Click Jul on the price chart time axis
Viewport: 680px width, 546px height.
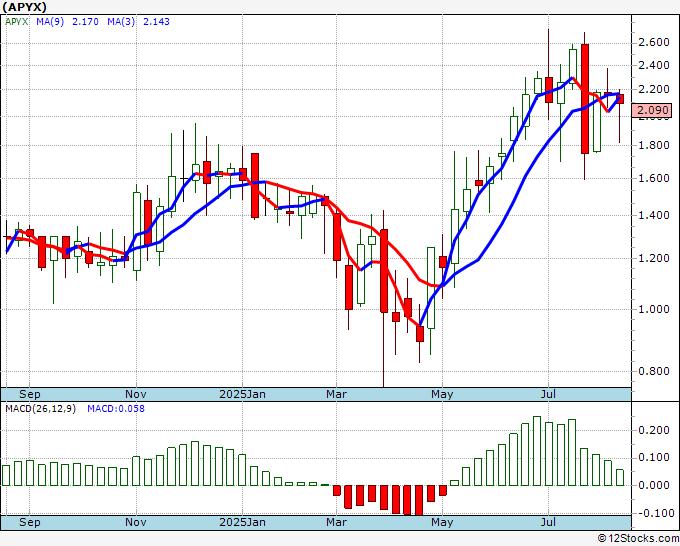(548, 394)
